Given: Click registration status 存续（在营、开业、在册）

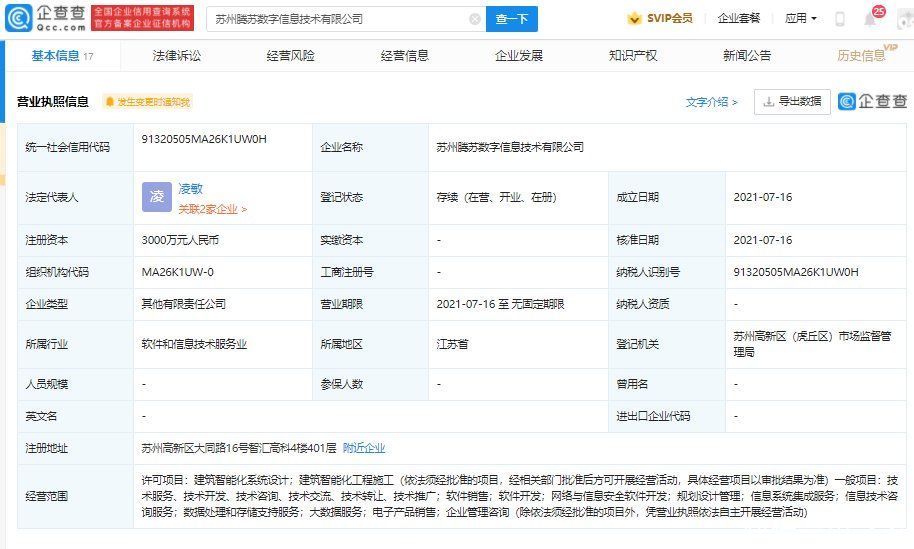Looking at the screenshot, I should tap(497, 198).
